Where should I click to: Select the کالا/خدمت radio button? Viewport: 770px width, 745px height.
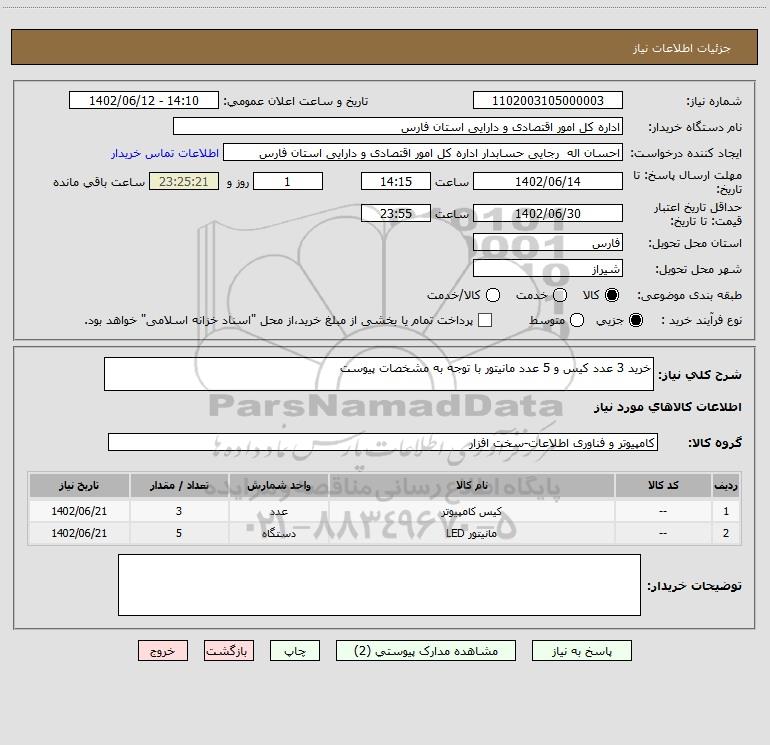coord(493,295)
